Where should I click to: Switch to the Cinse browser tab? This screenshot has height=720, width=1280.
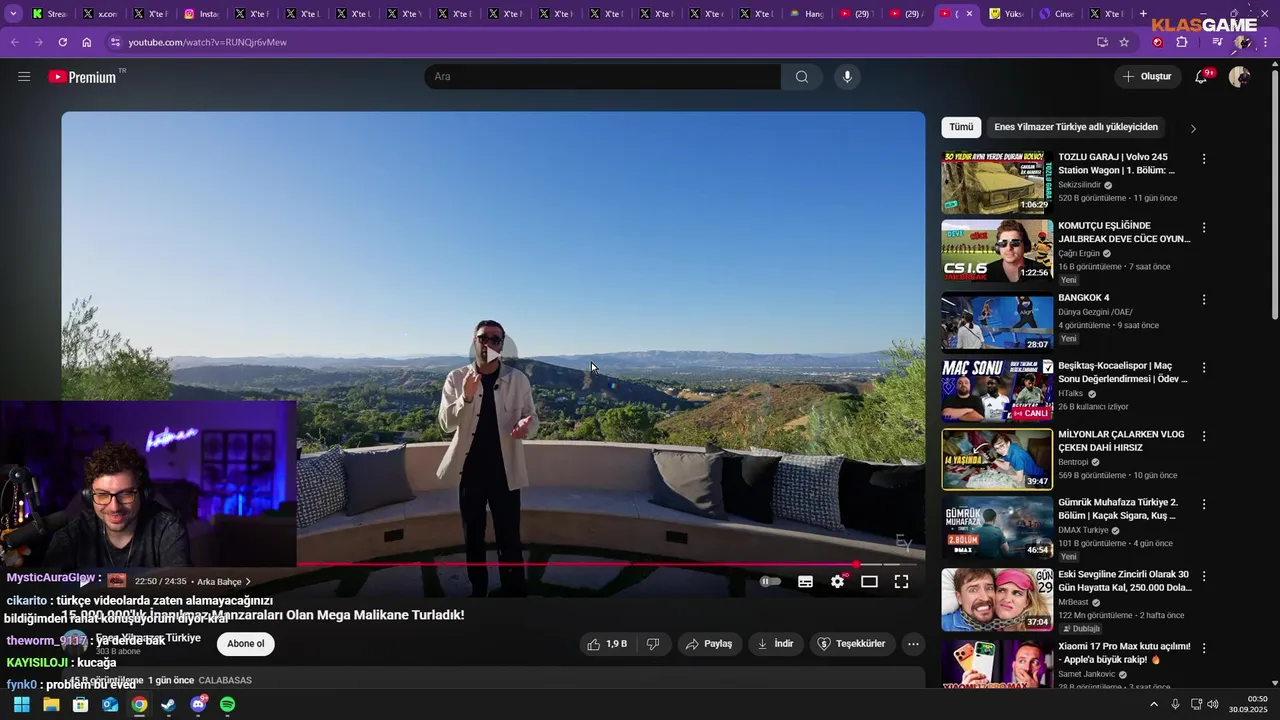1058,14
